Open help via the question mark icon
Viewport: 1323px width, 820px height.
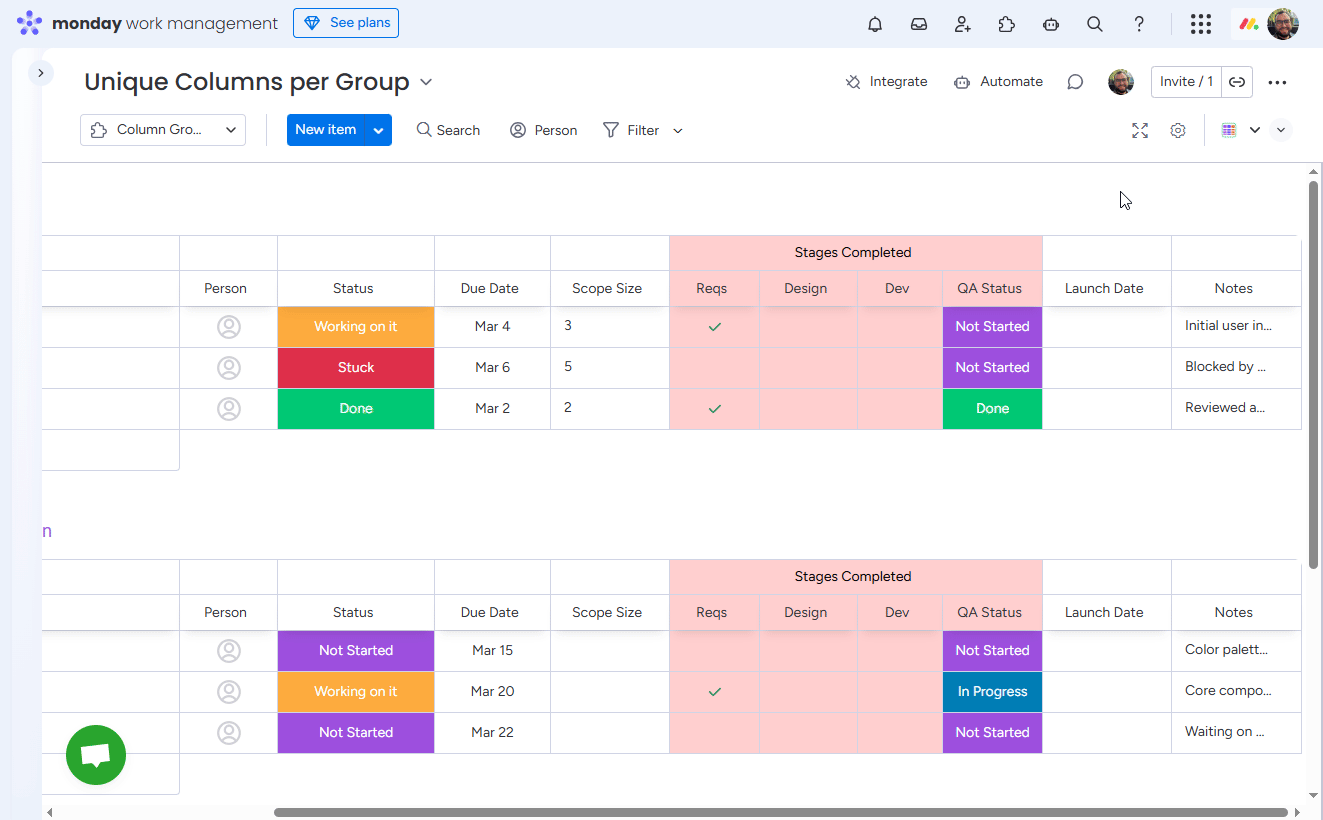(x=1139, y=24)
